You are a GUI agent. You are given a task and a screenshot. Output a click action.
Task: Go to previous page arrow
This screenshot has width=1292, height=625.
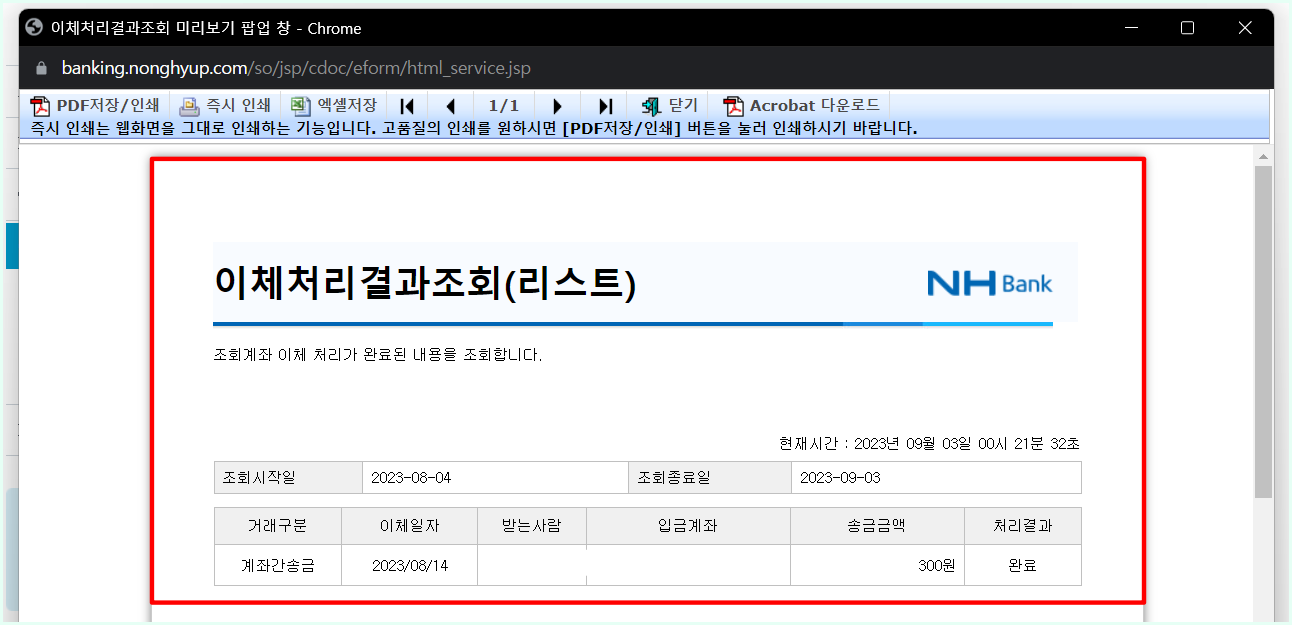point(451,105)
